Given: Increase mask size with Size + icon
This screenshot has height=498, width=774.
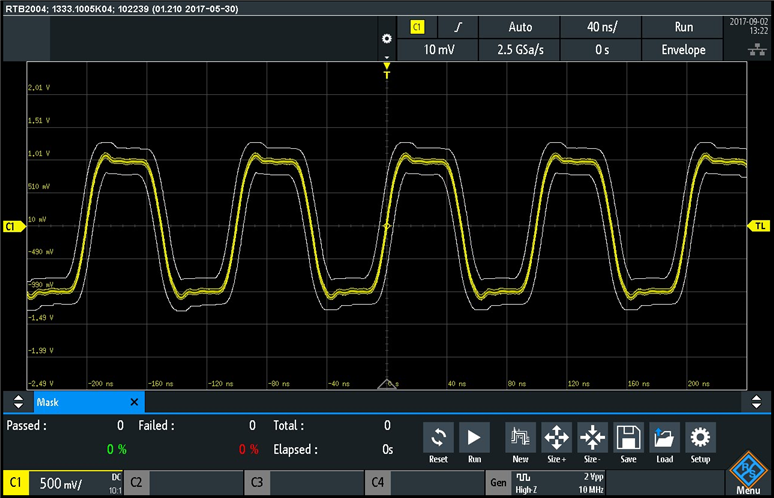Looking at the screenshot, I should point(556,441).
